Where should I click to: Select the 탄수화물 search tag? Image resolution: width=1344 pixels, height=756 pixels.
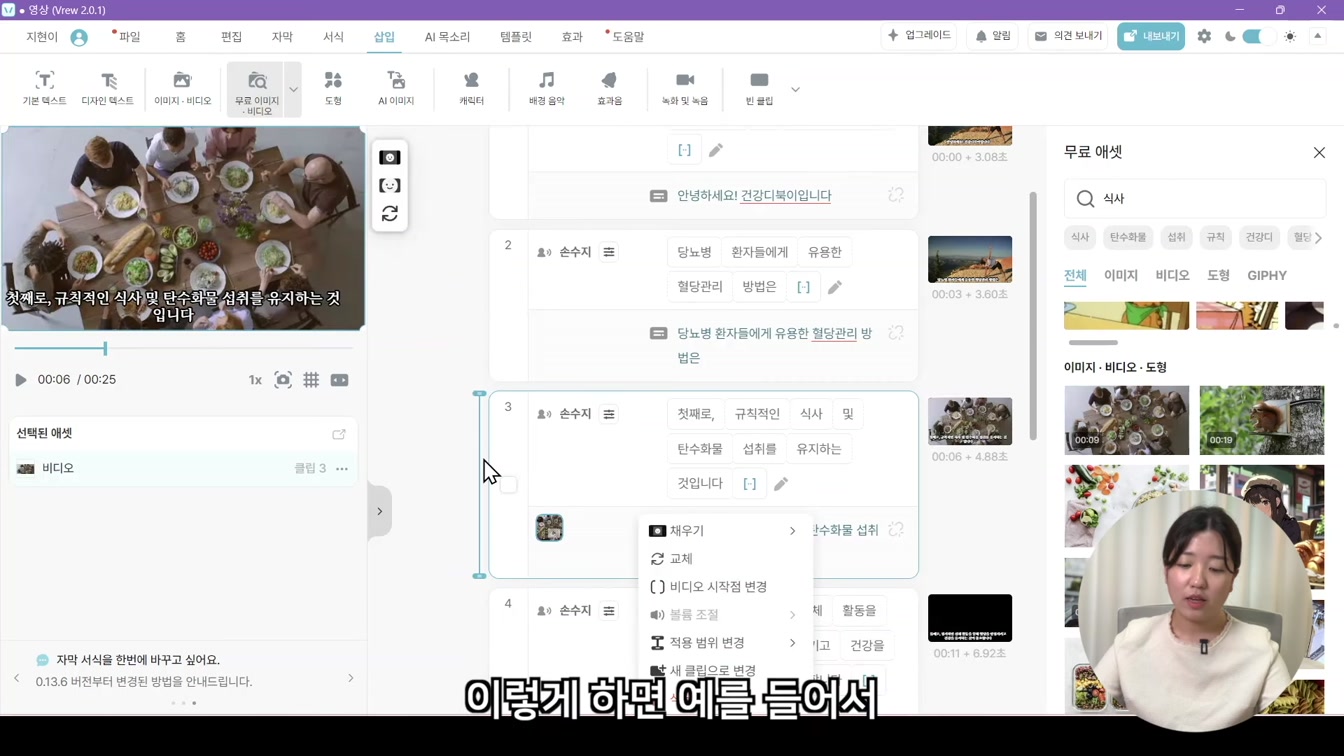1127,238
